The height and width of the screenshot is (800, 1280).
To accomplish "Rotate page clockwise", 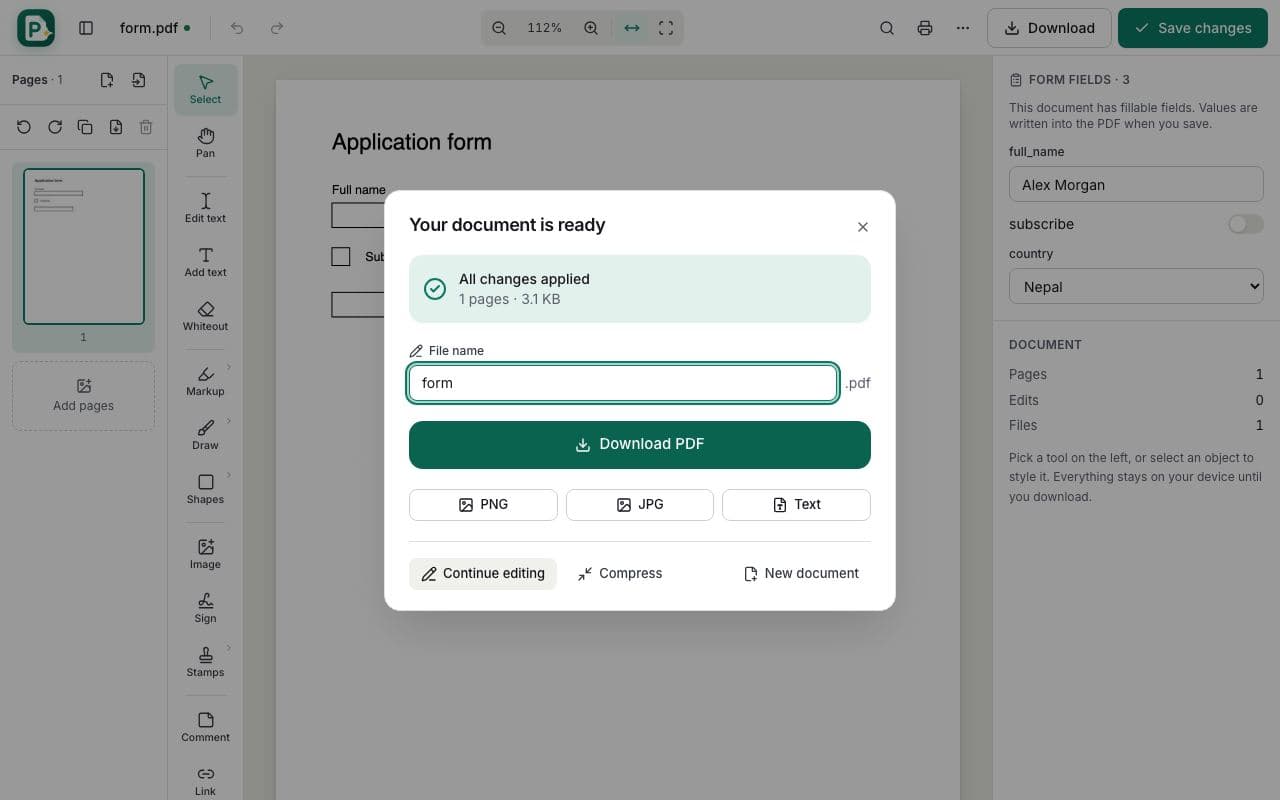I will (55, 127).
